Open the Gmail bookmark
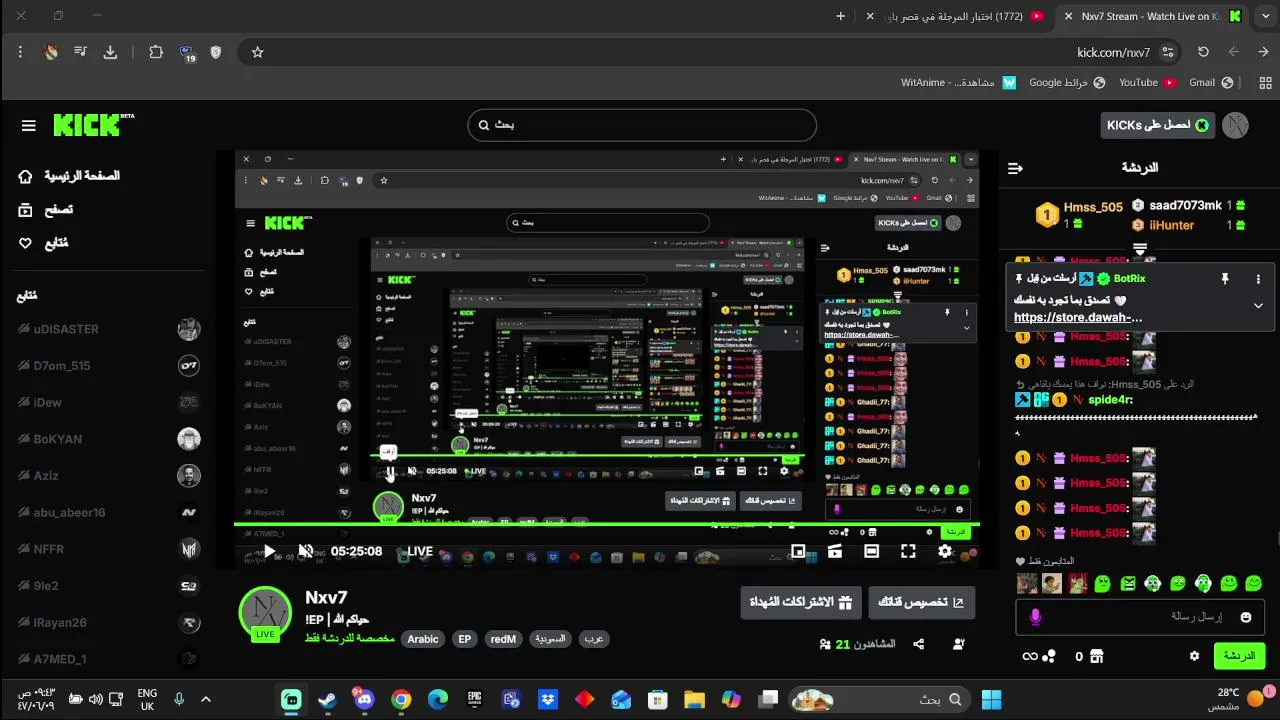Viewport: 1280px width, 720px height. pos(1211,82)
